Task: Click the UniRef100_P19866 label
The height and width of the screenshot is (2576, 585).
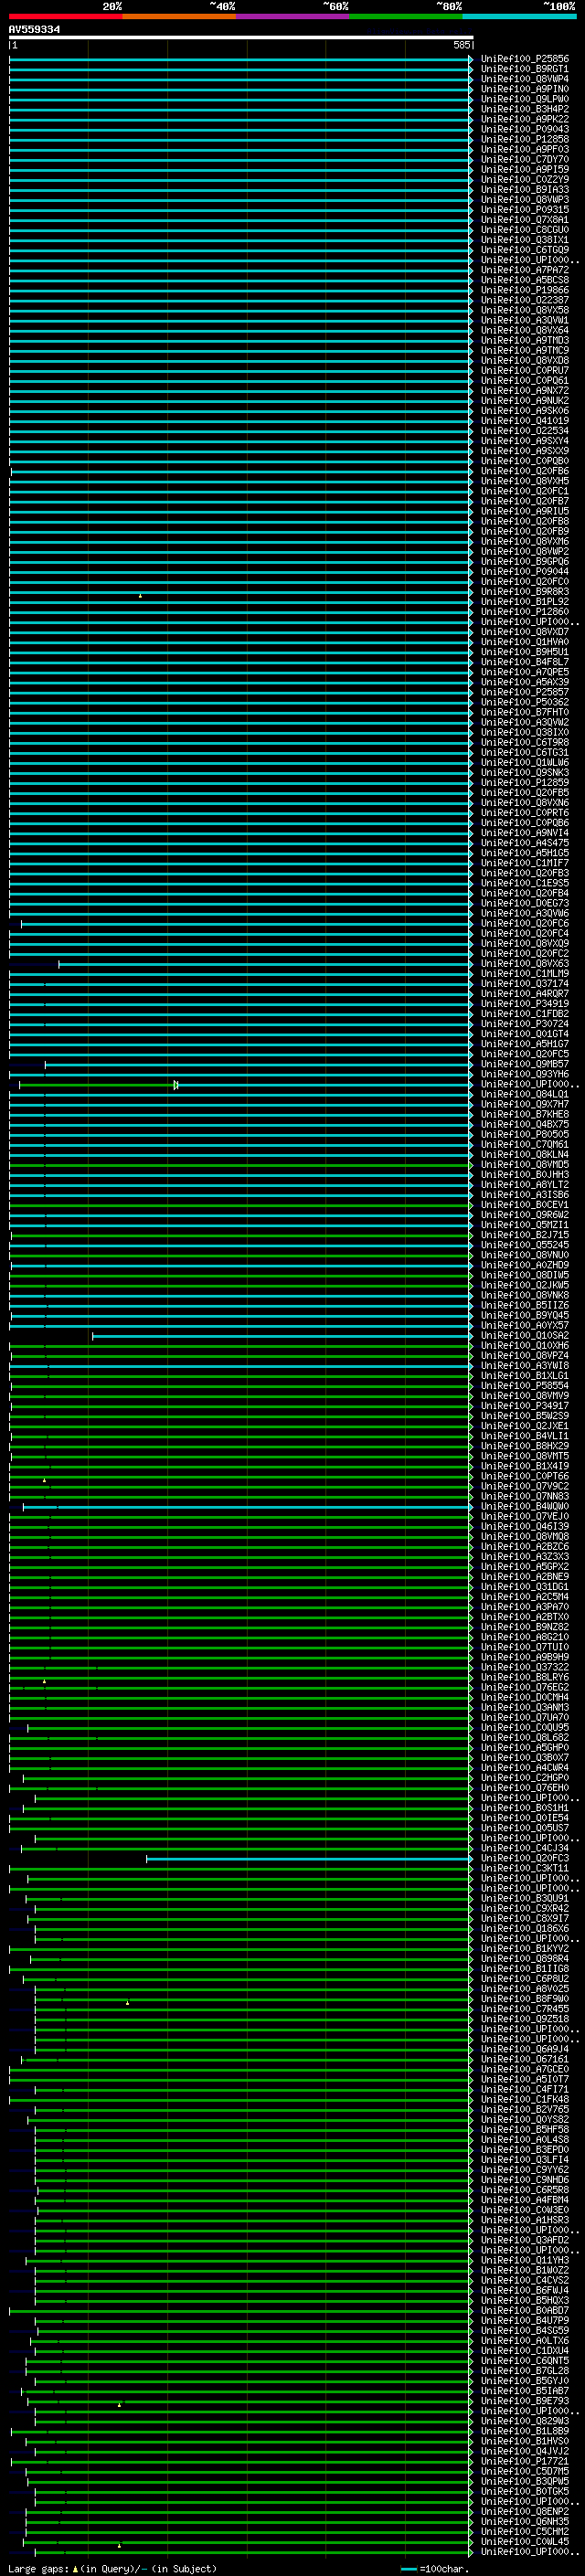Action: click(x=525, y=291)
